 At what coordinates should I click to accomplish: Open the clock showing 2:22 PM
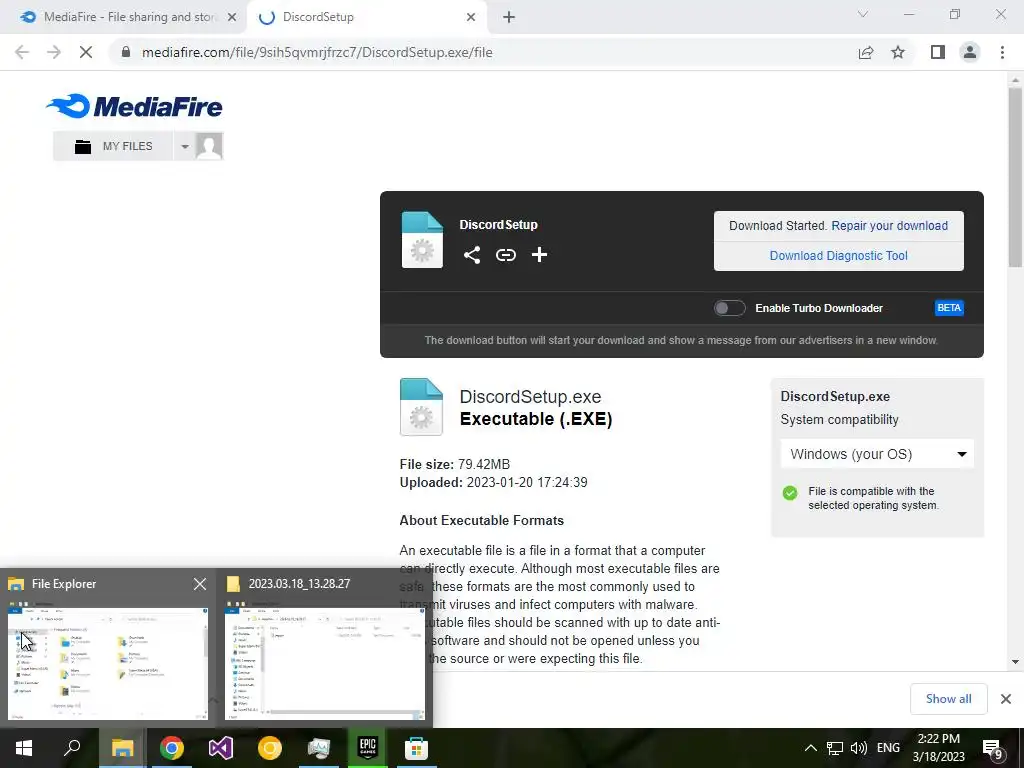(938, 748)
